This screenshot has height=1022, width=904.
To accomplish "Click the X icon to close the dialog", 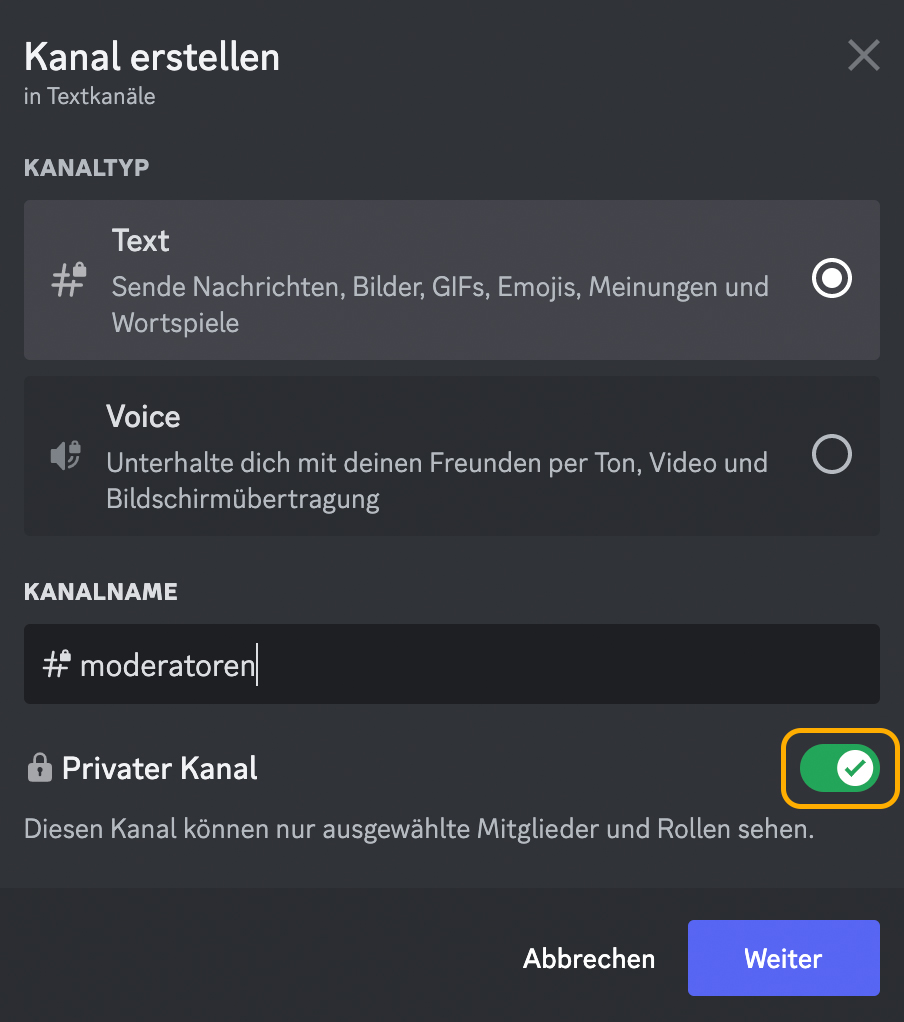I will click(863, 55).
